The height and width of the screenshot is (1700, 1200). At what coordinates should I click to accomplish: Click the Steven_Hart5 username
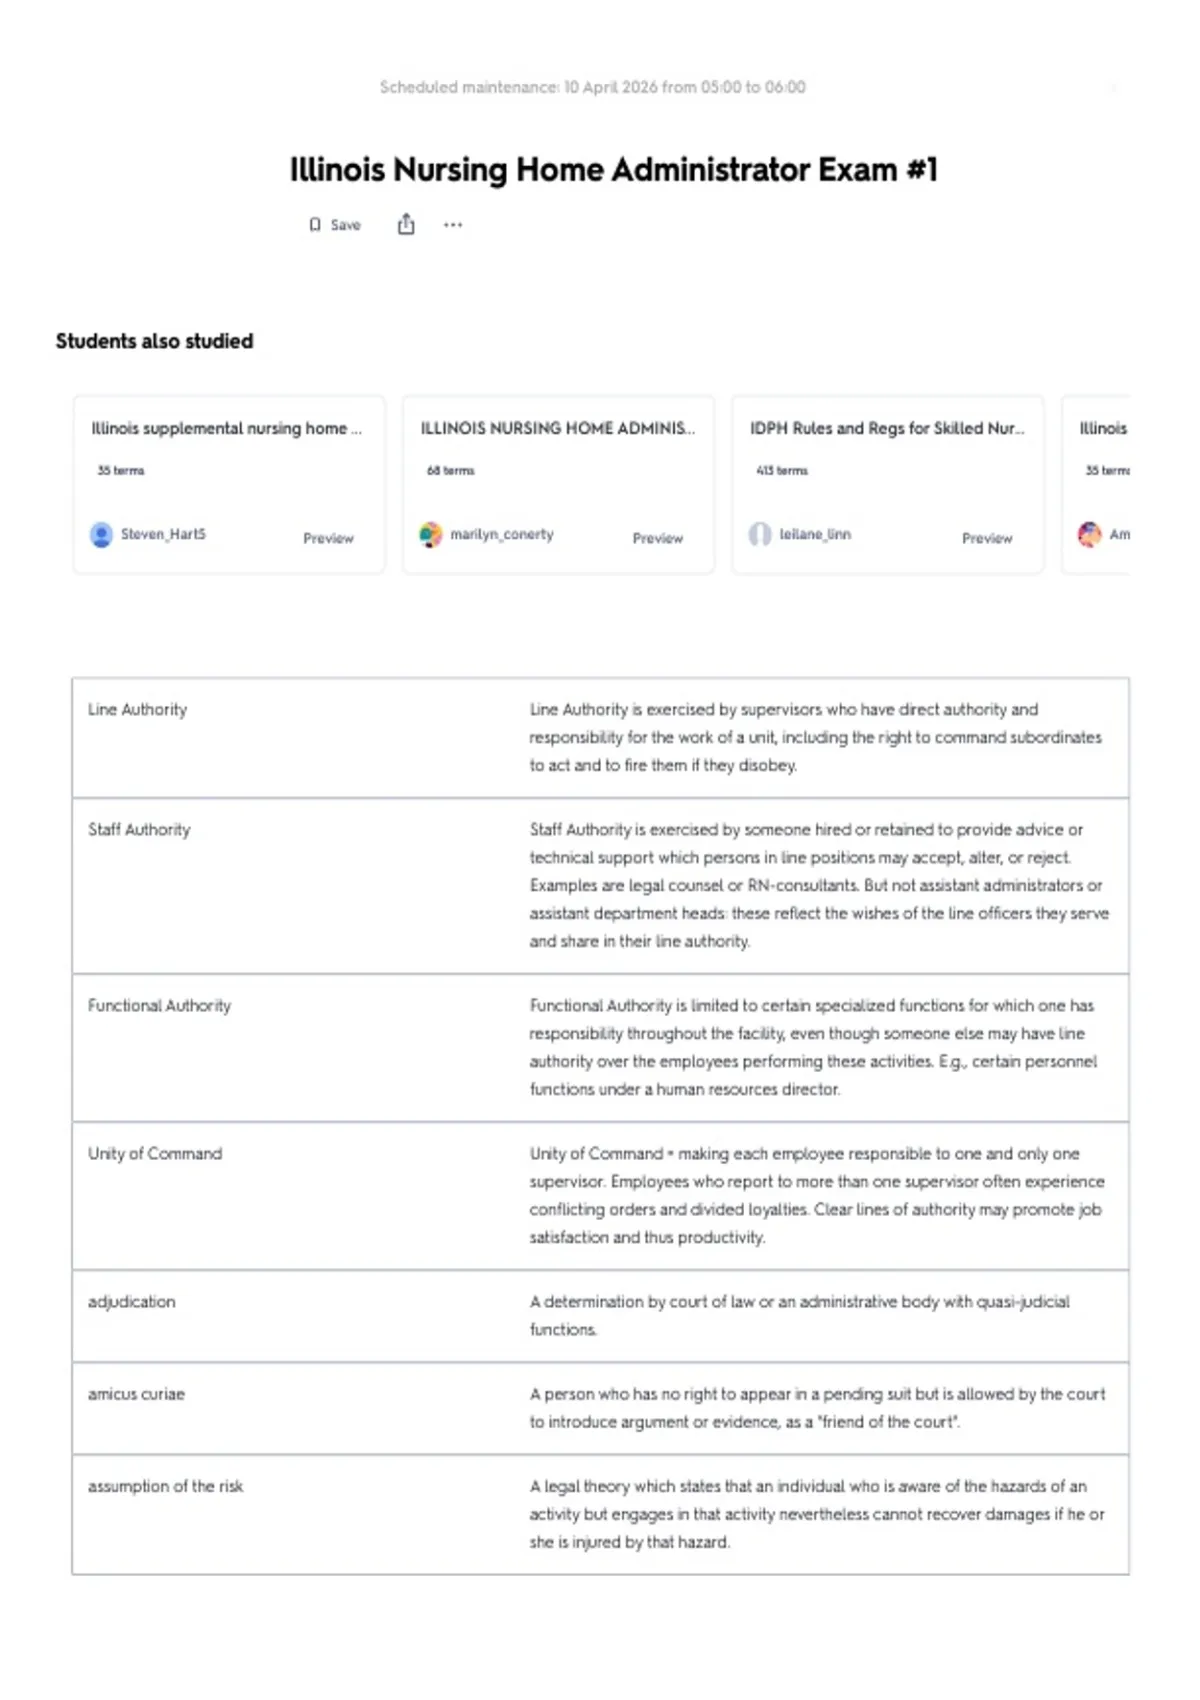point(163,534)
